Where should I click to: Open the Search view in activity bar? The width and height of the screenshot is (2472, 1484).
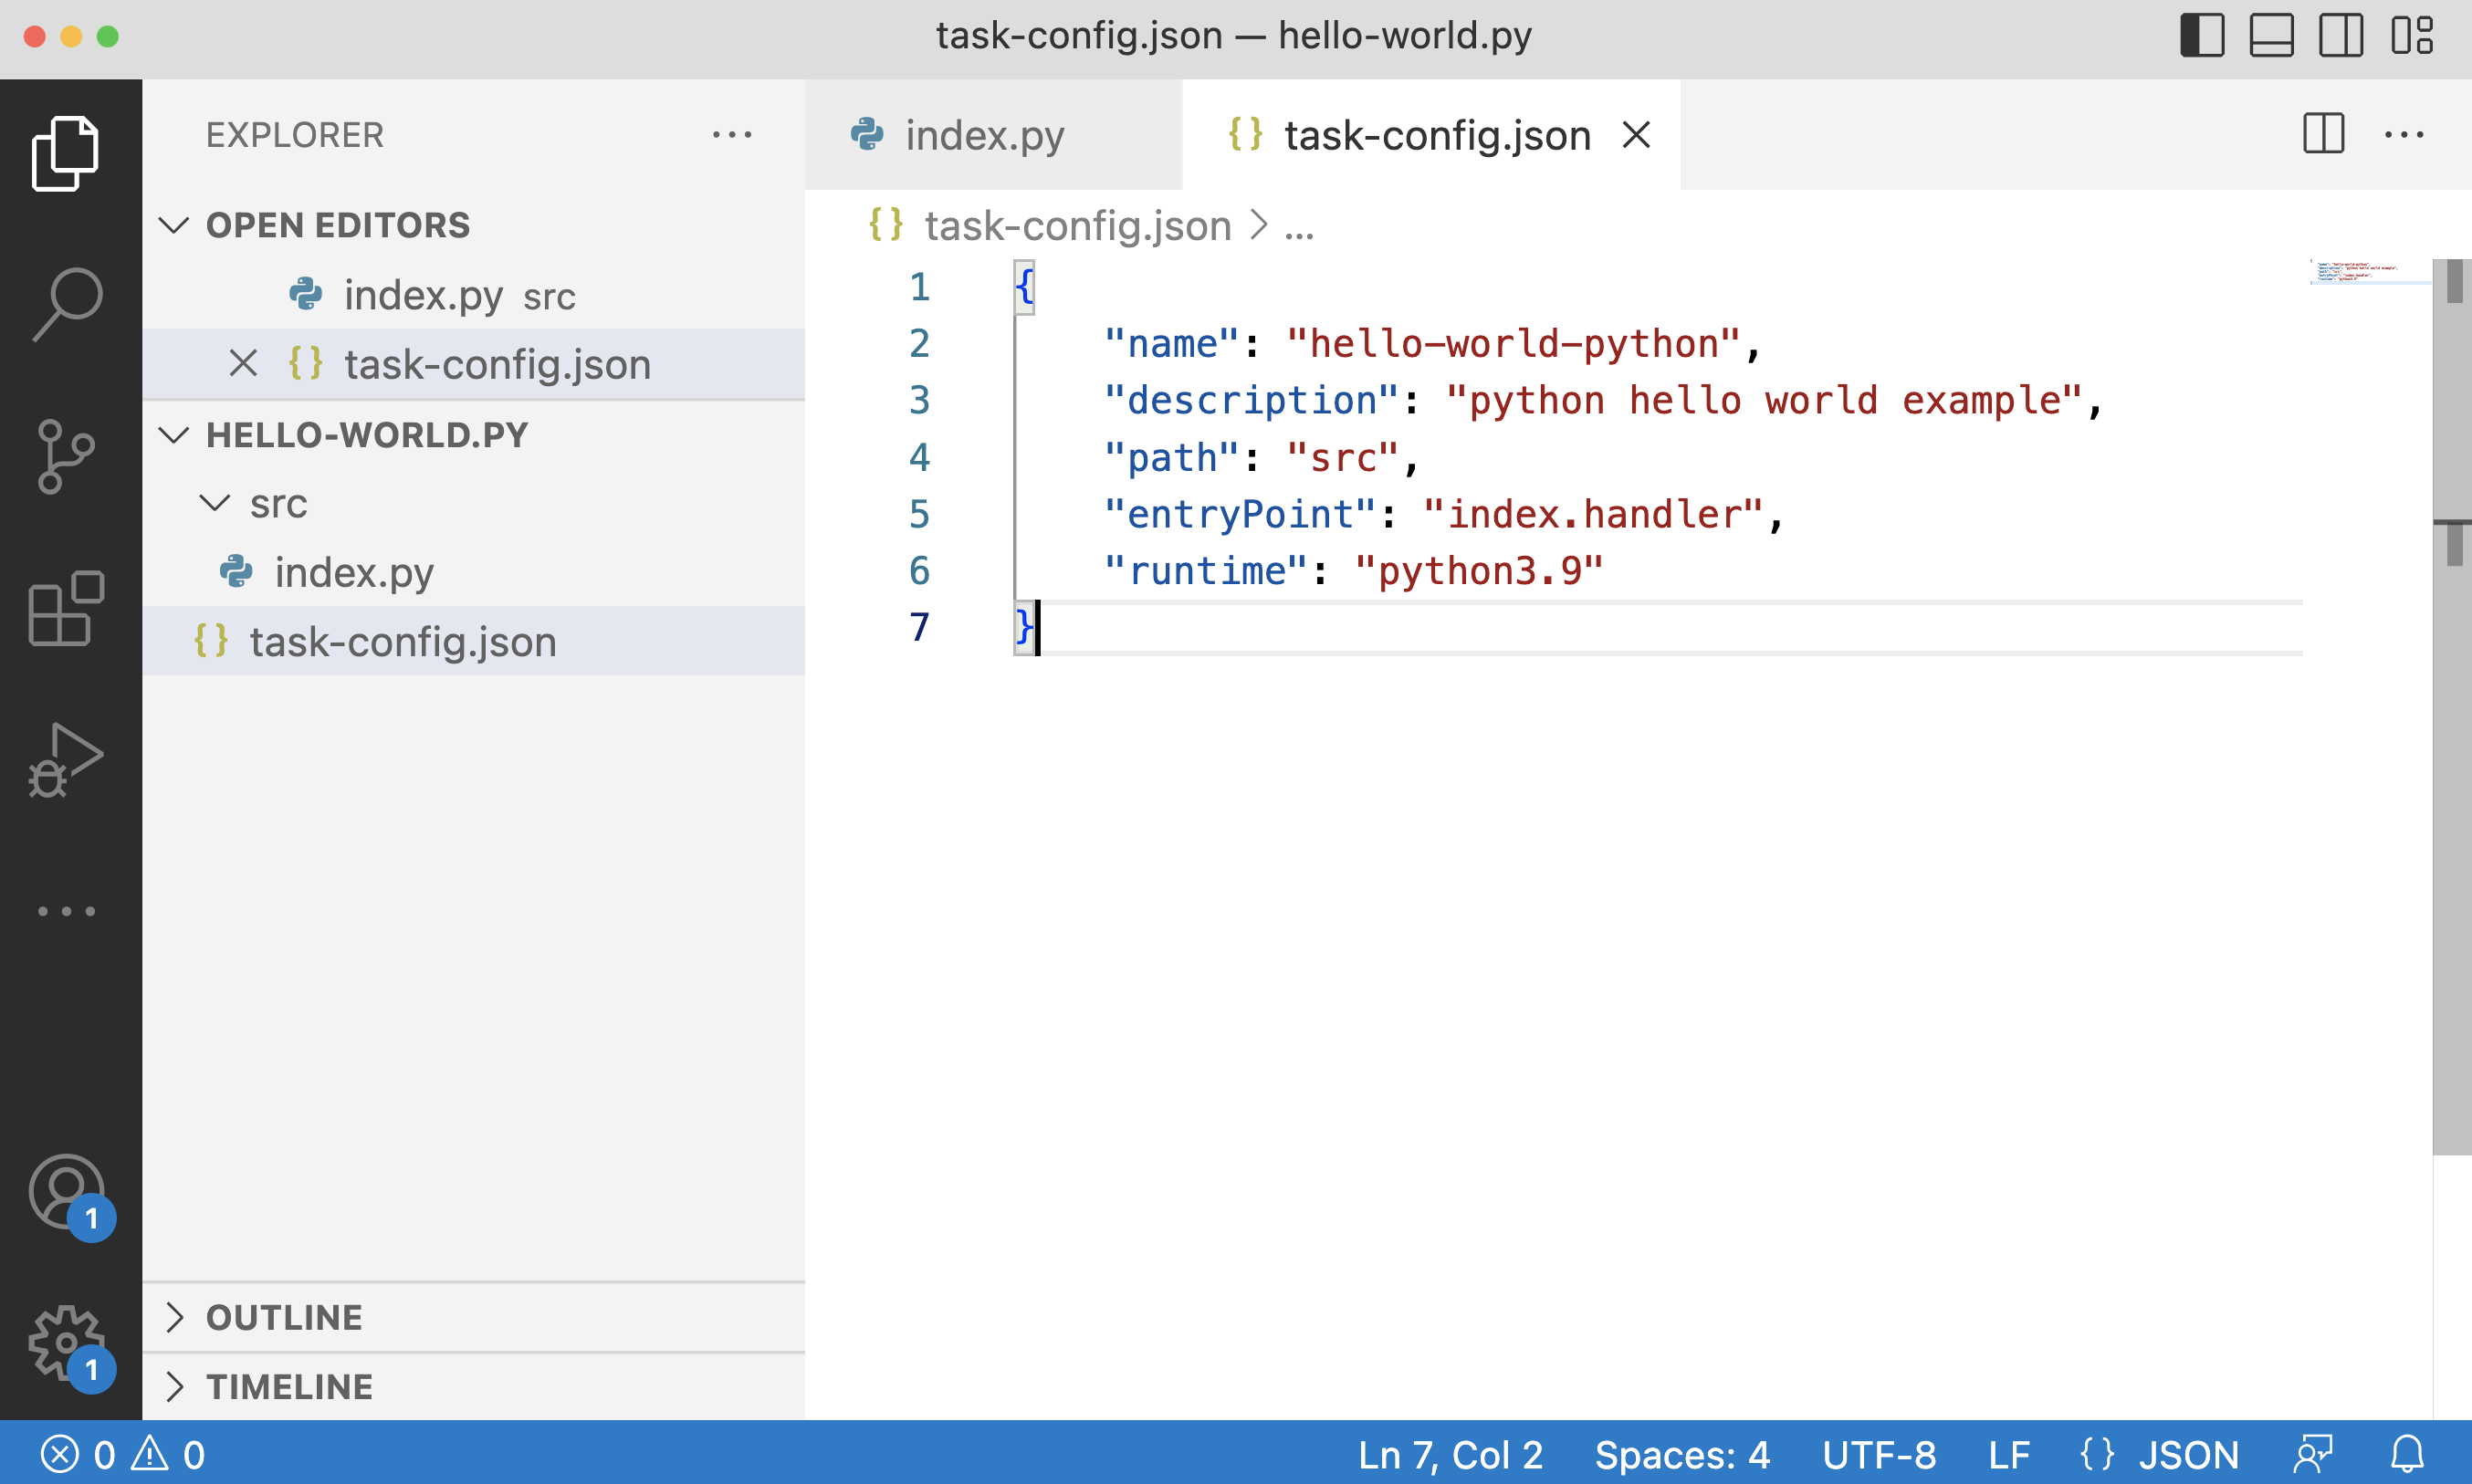67,304
